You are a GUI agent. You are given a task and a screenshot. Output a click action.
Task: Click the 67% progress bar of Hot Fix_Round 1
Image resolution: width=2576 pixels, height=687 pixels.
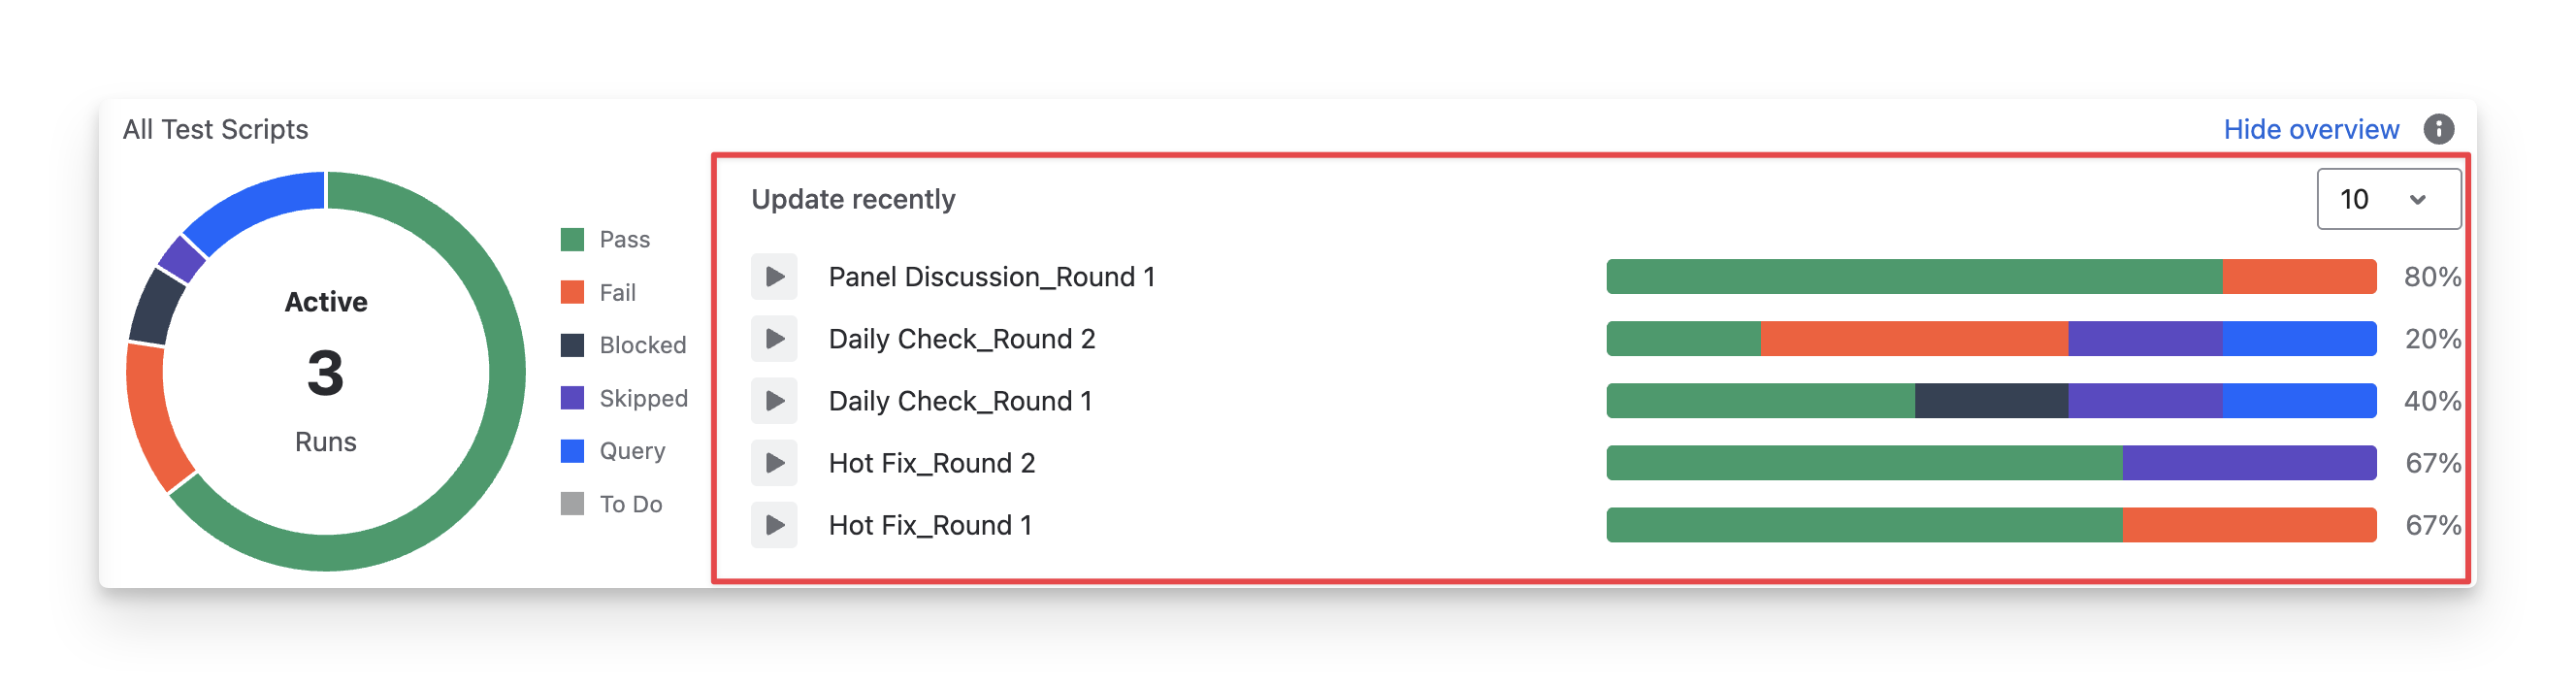(x=1990, y=525)
